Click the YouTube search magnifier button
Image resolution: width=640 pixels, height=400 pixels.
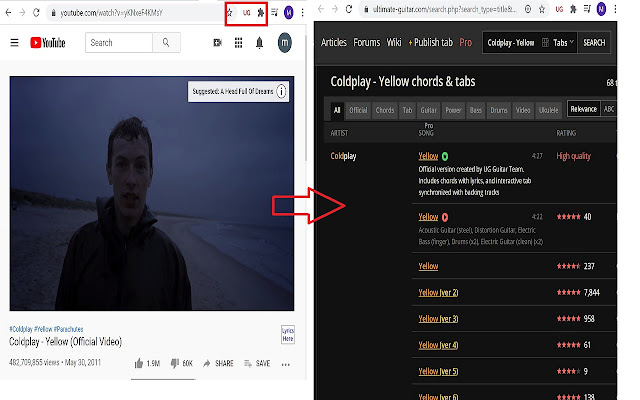coord(166,42)
